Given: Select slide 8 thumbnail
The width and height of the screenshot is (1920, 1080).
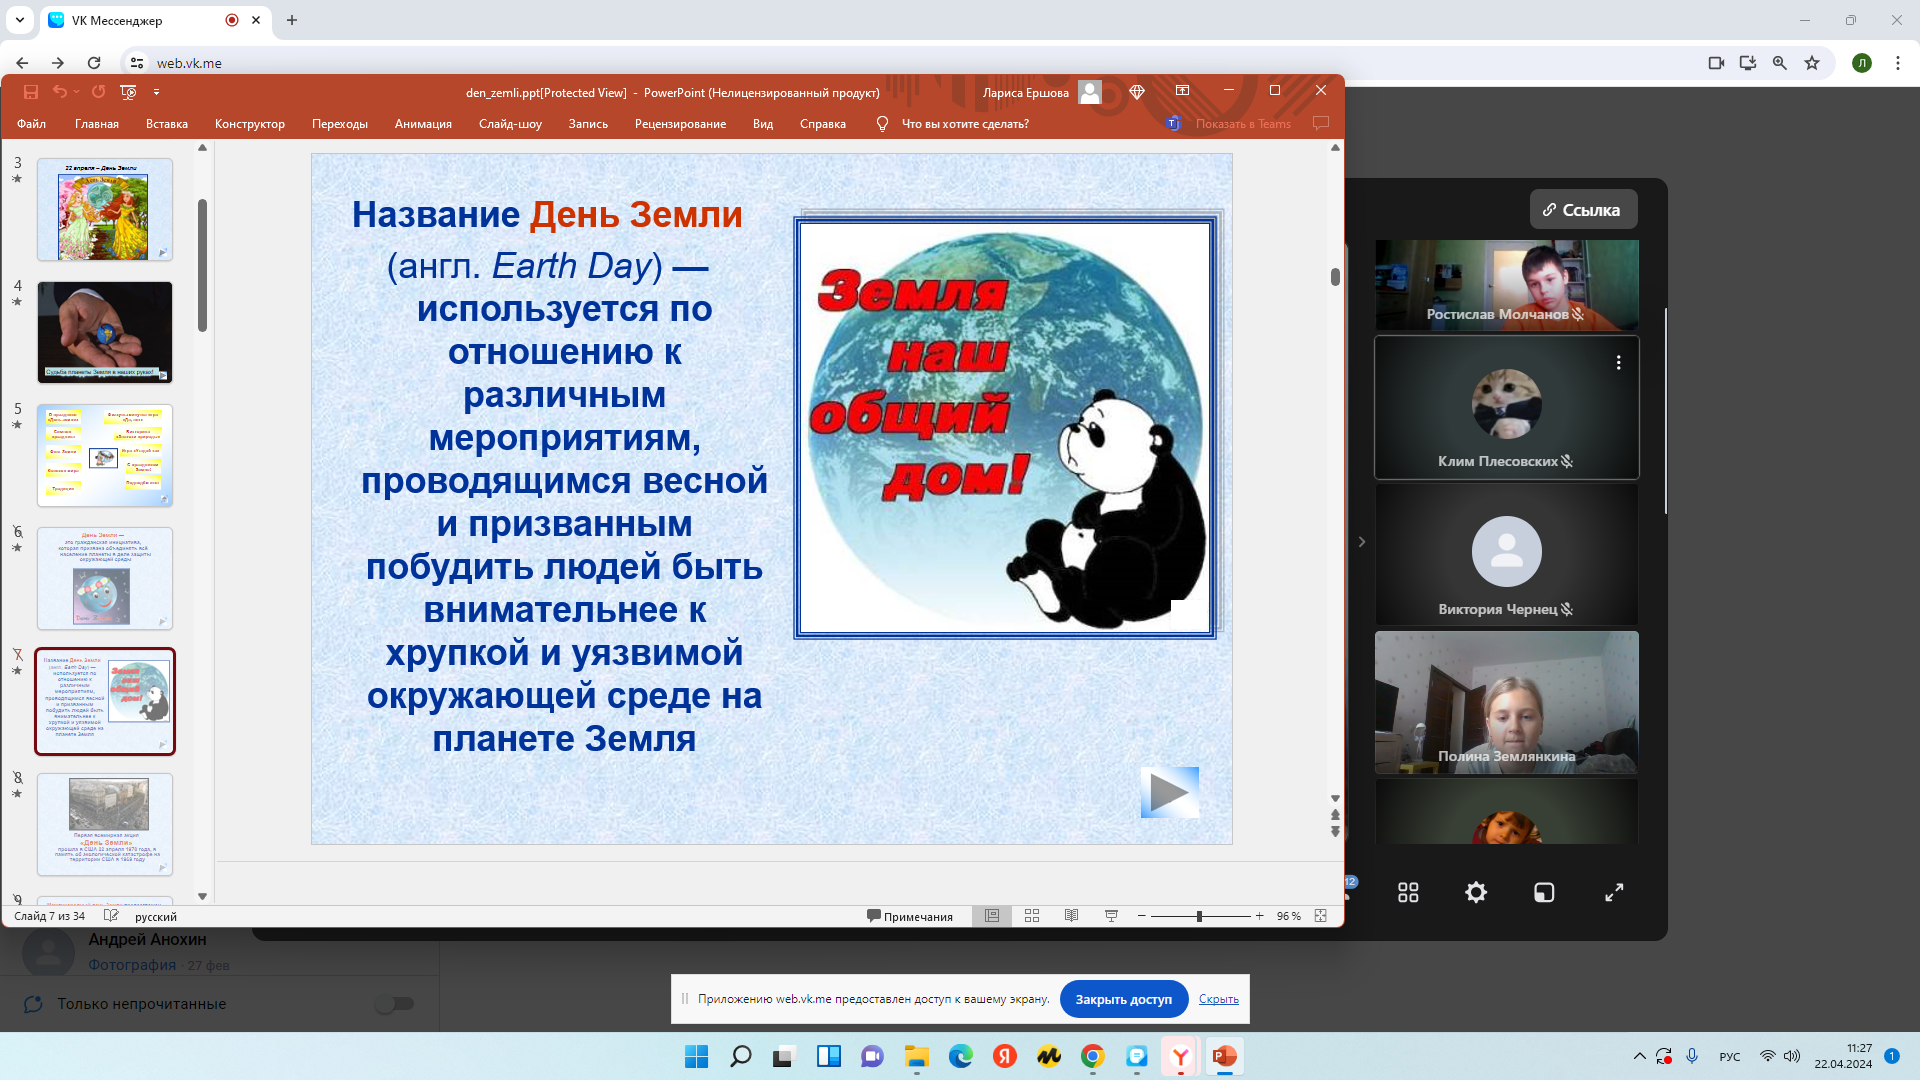Looking at the screenshot, I should pos(105,825).
